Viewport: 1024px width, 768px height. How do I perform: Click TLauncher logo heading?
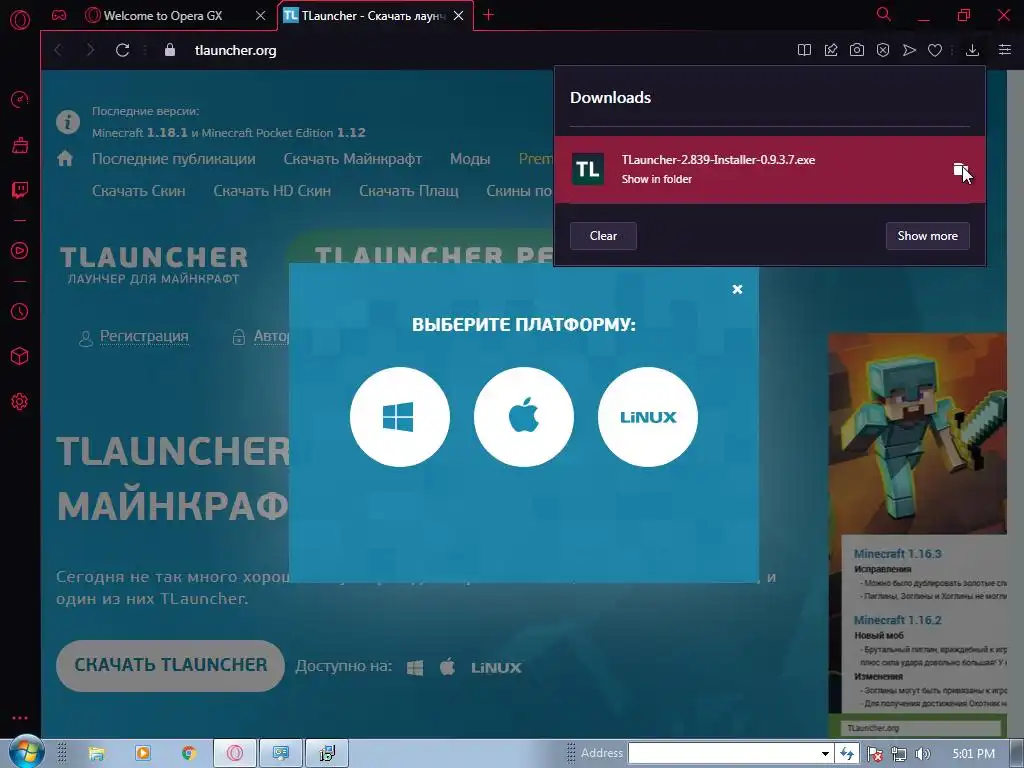[154, 264]
